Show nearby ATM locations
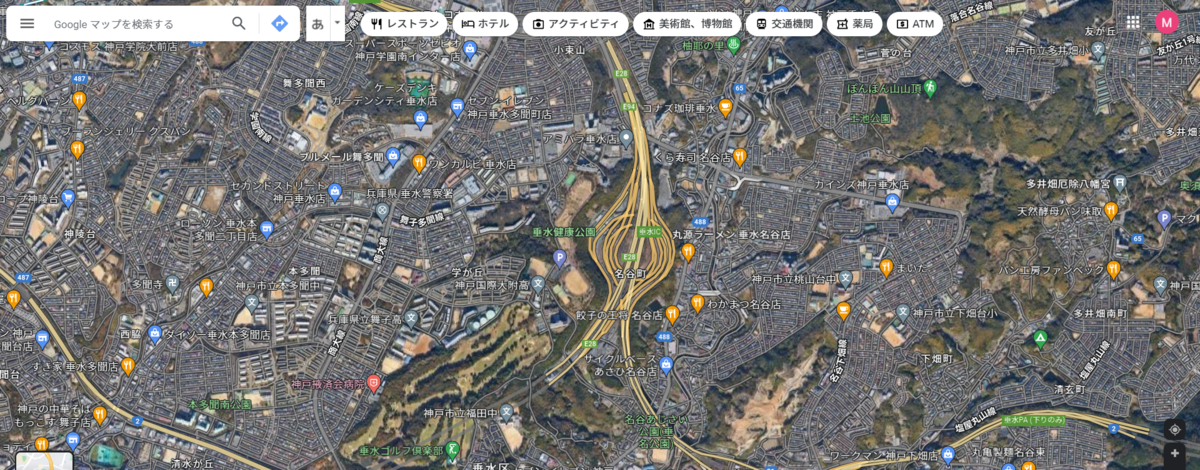 (914, 23)
